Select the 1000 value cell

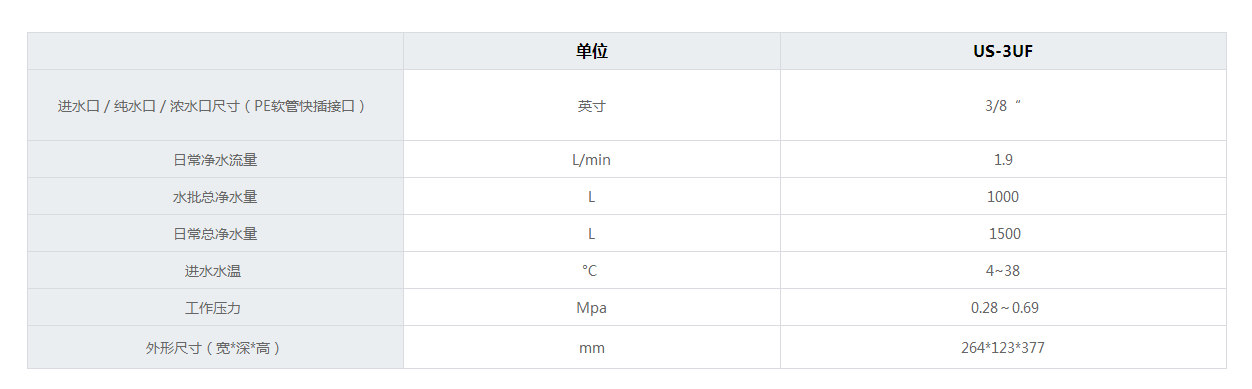(1003, 196)
